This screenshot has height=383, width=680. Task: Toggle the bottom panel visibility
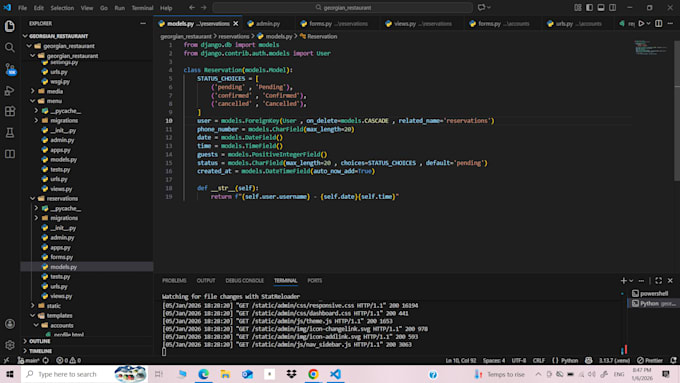coord(601,7)
